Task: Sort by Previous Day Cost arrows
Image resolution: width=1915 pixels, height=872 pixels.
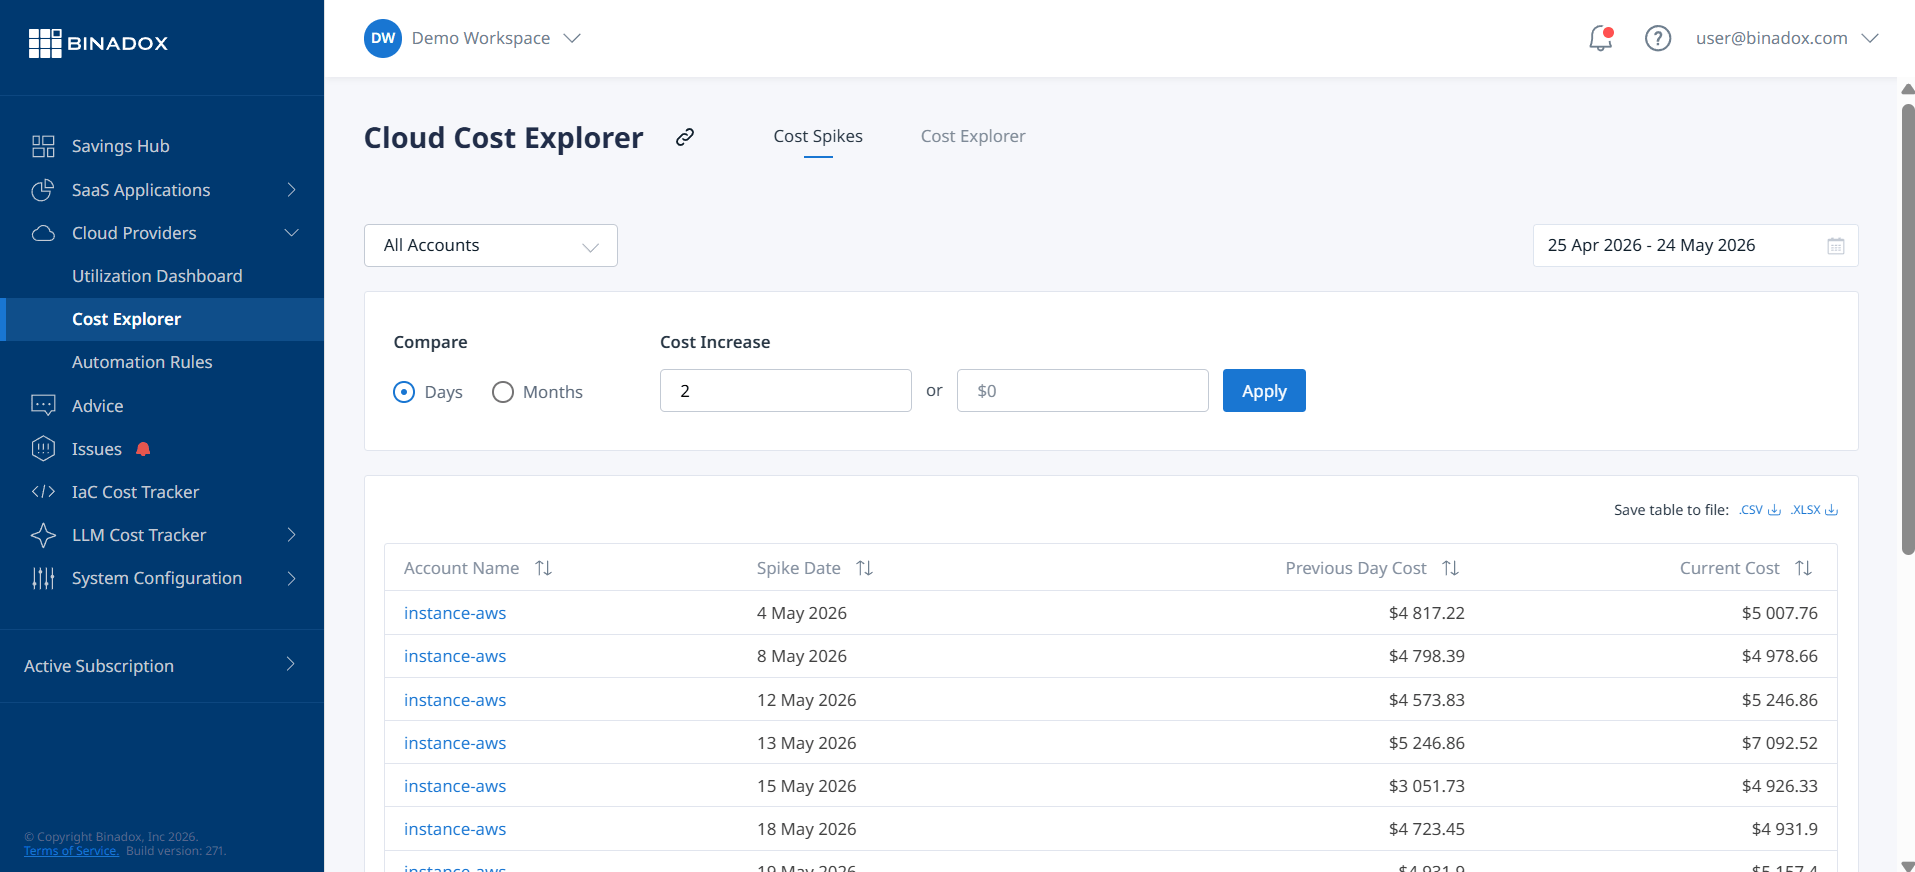Action: (x=1451, y=568)
